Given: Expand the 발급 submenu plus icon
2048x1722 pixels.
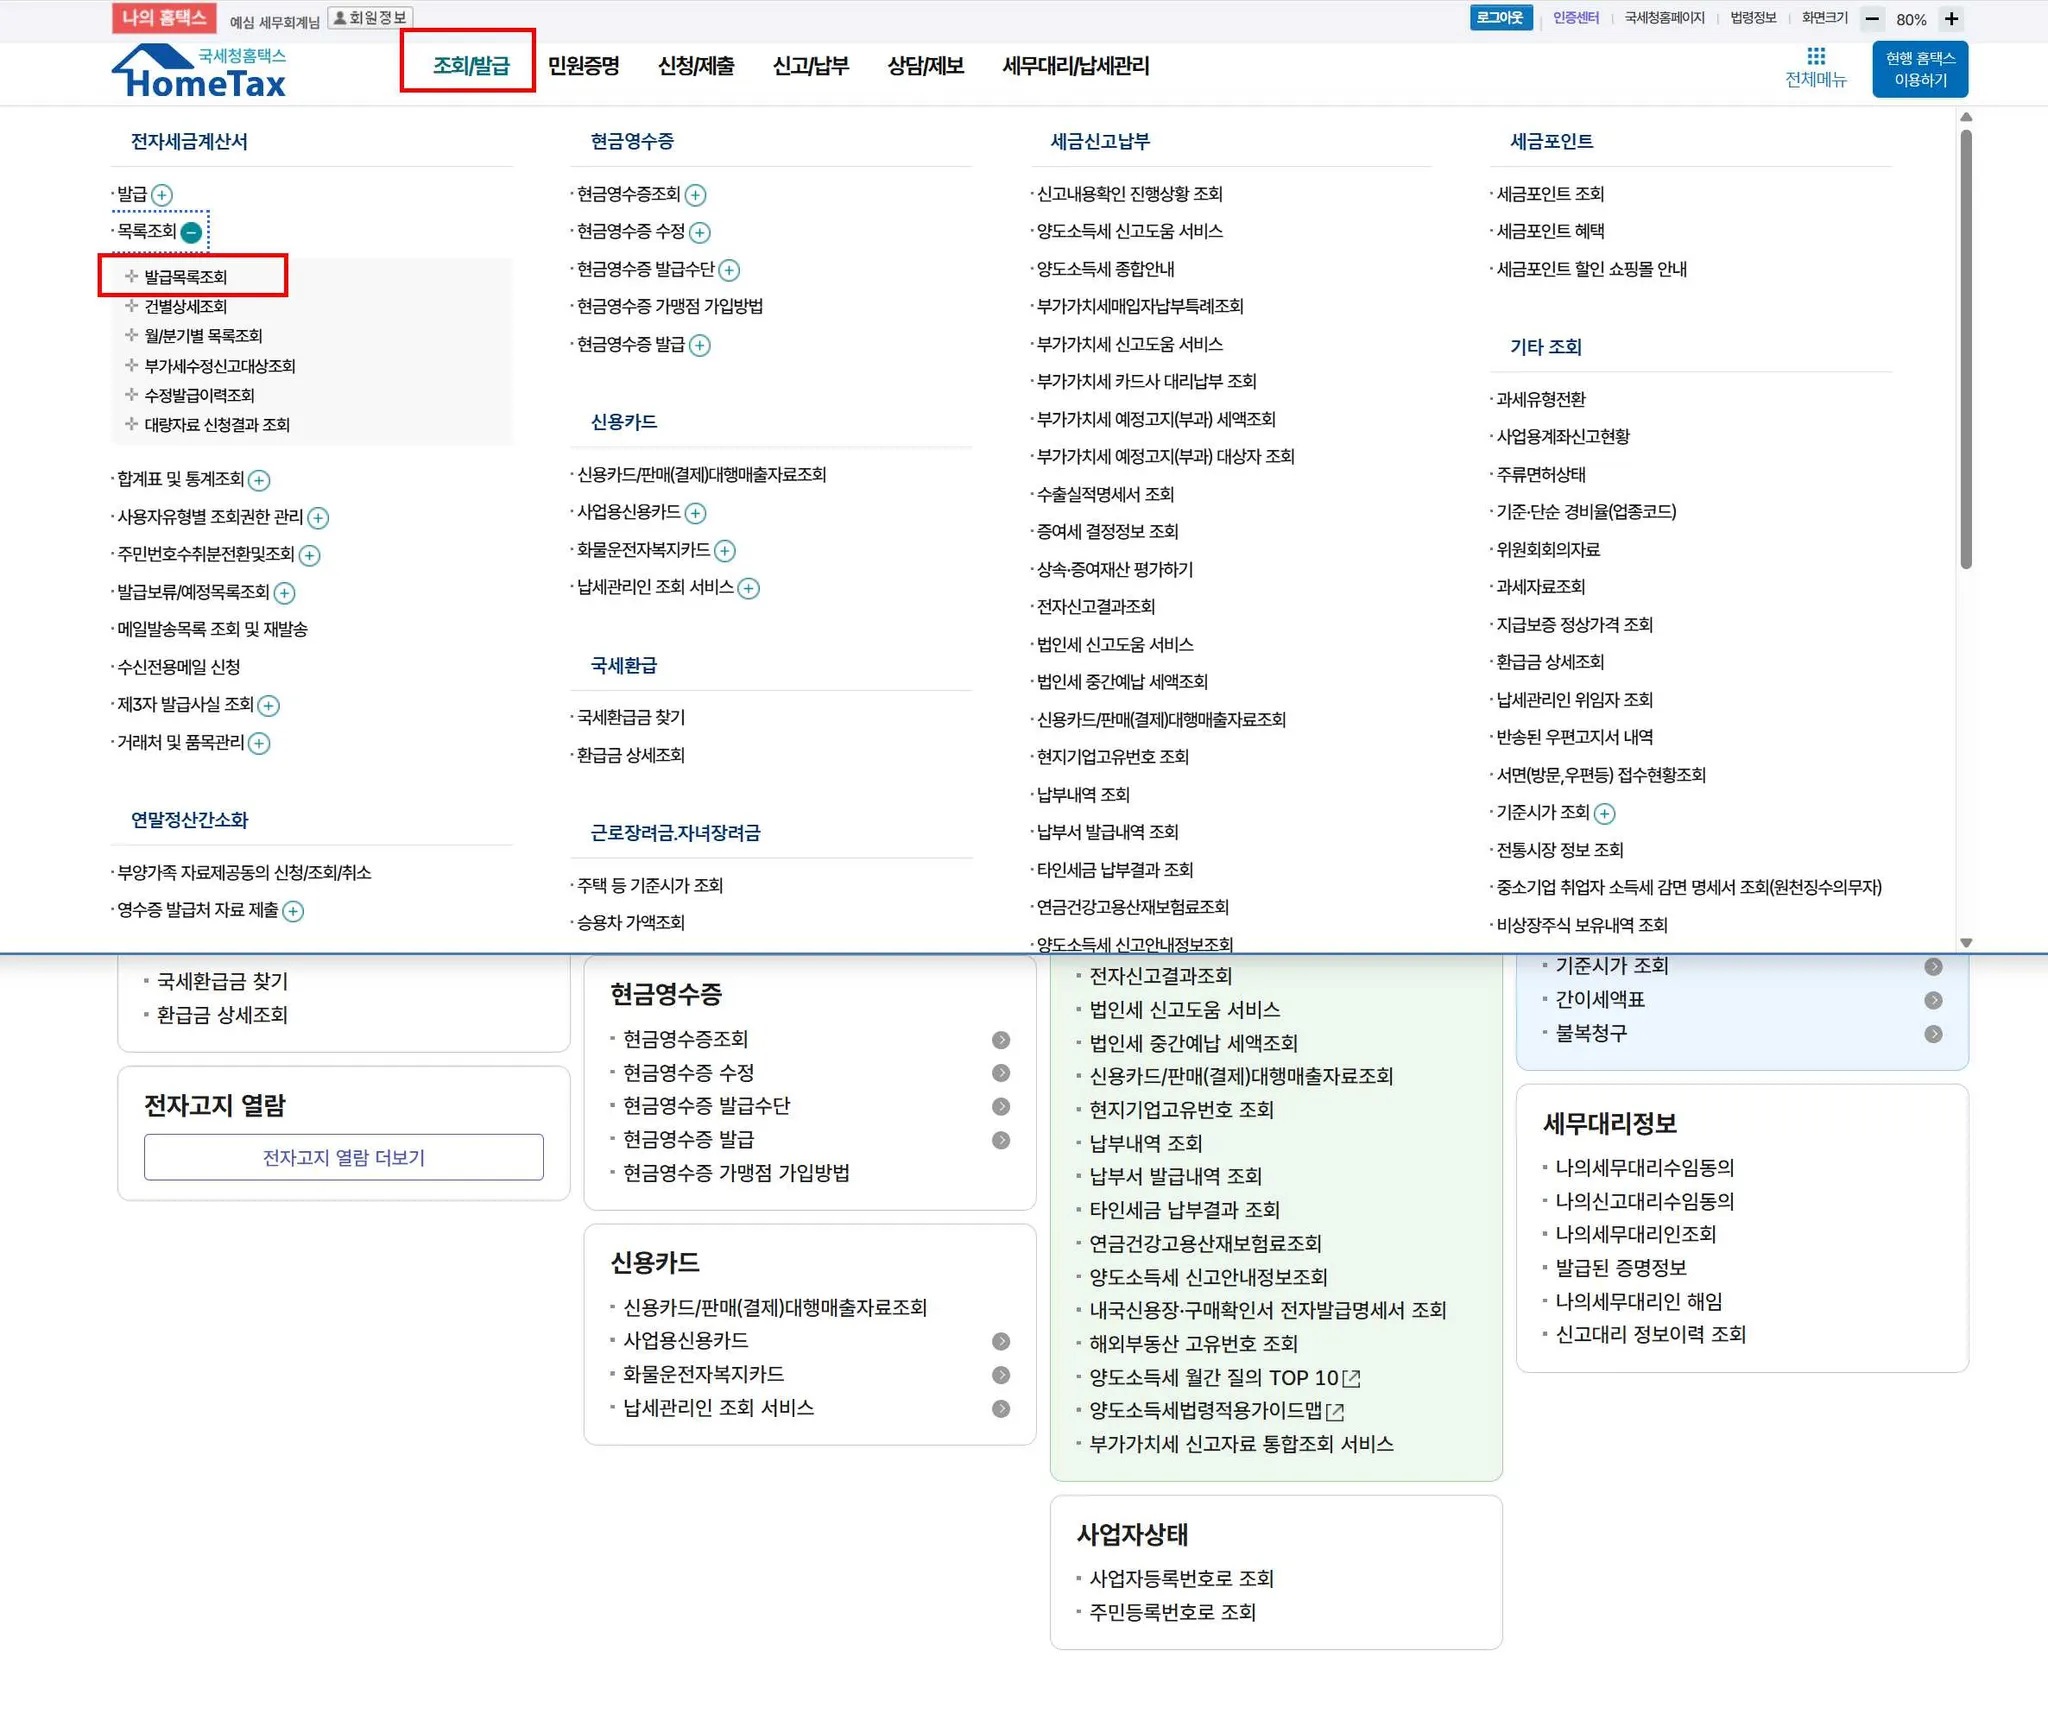Looking at the screenshot, I should [162, 195].
